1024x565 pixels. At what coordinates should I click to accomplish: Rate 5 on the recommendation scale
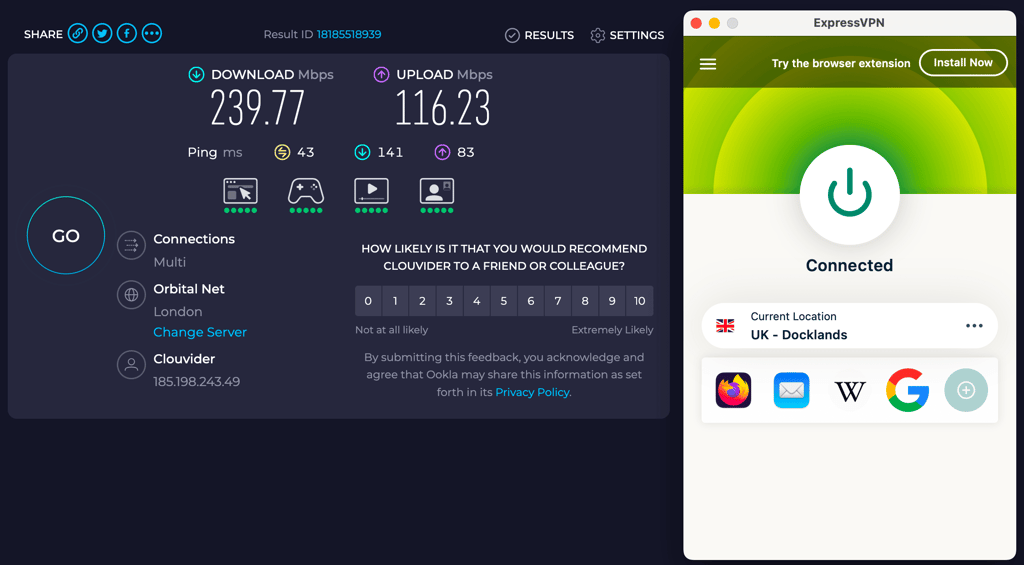point(504,301)
